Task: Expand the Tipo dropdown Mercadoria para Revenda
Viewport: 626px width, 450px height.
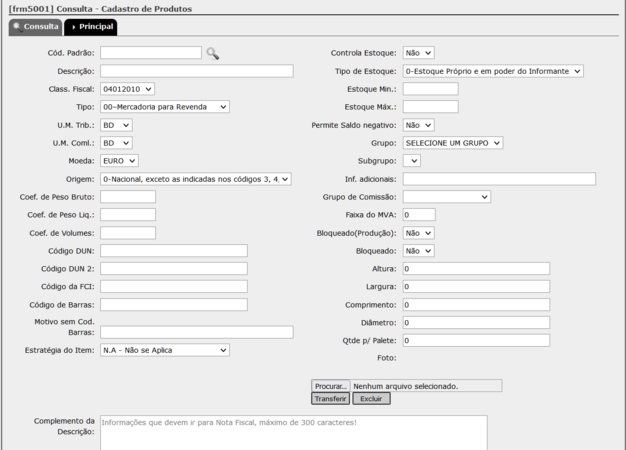Action: [x=165, y=107]
